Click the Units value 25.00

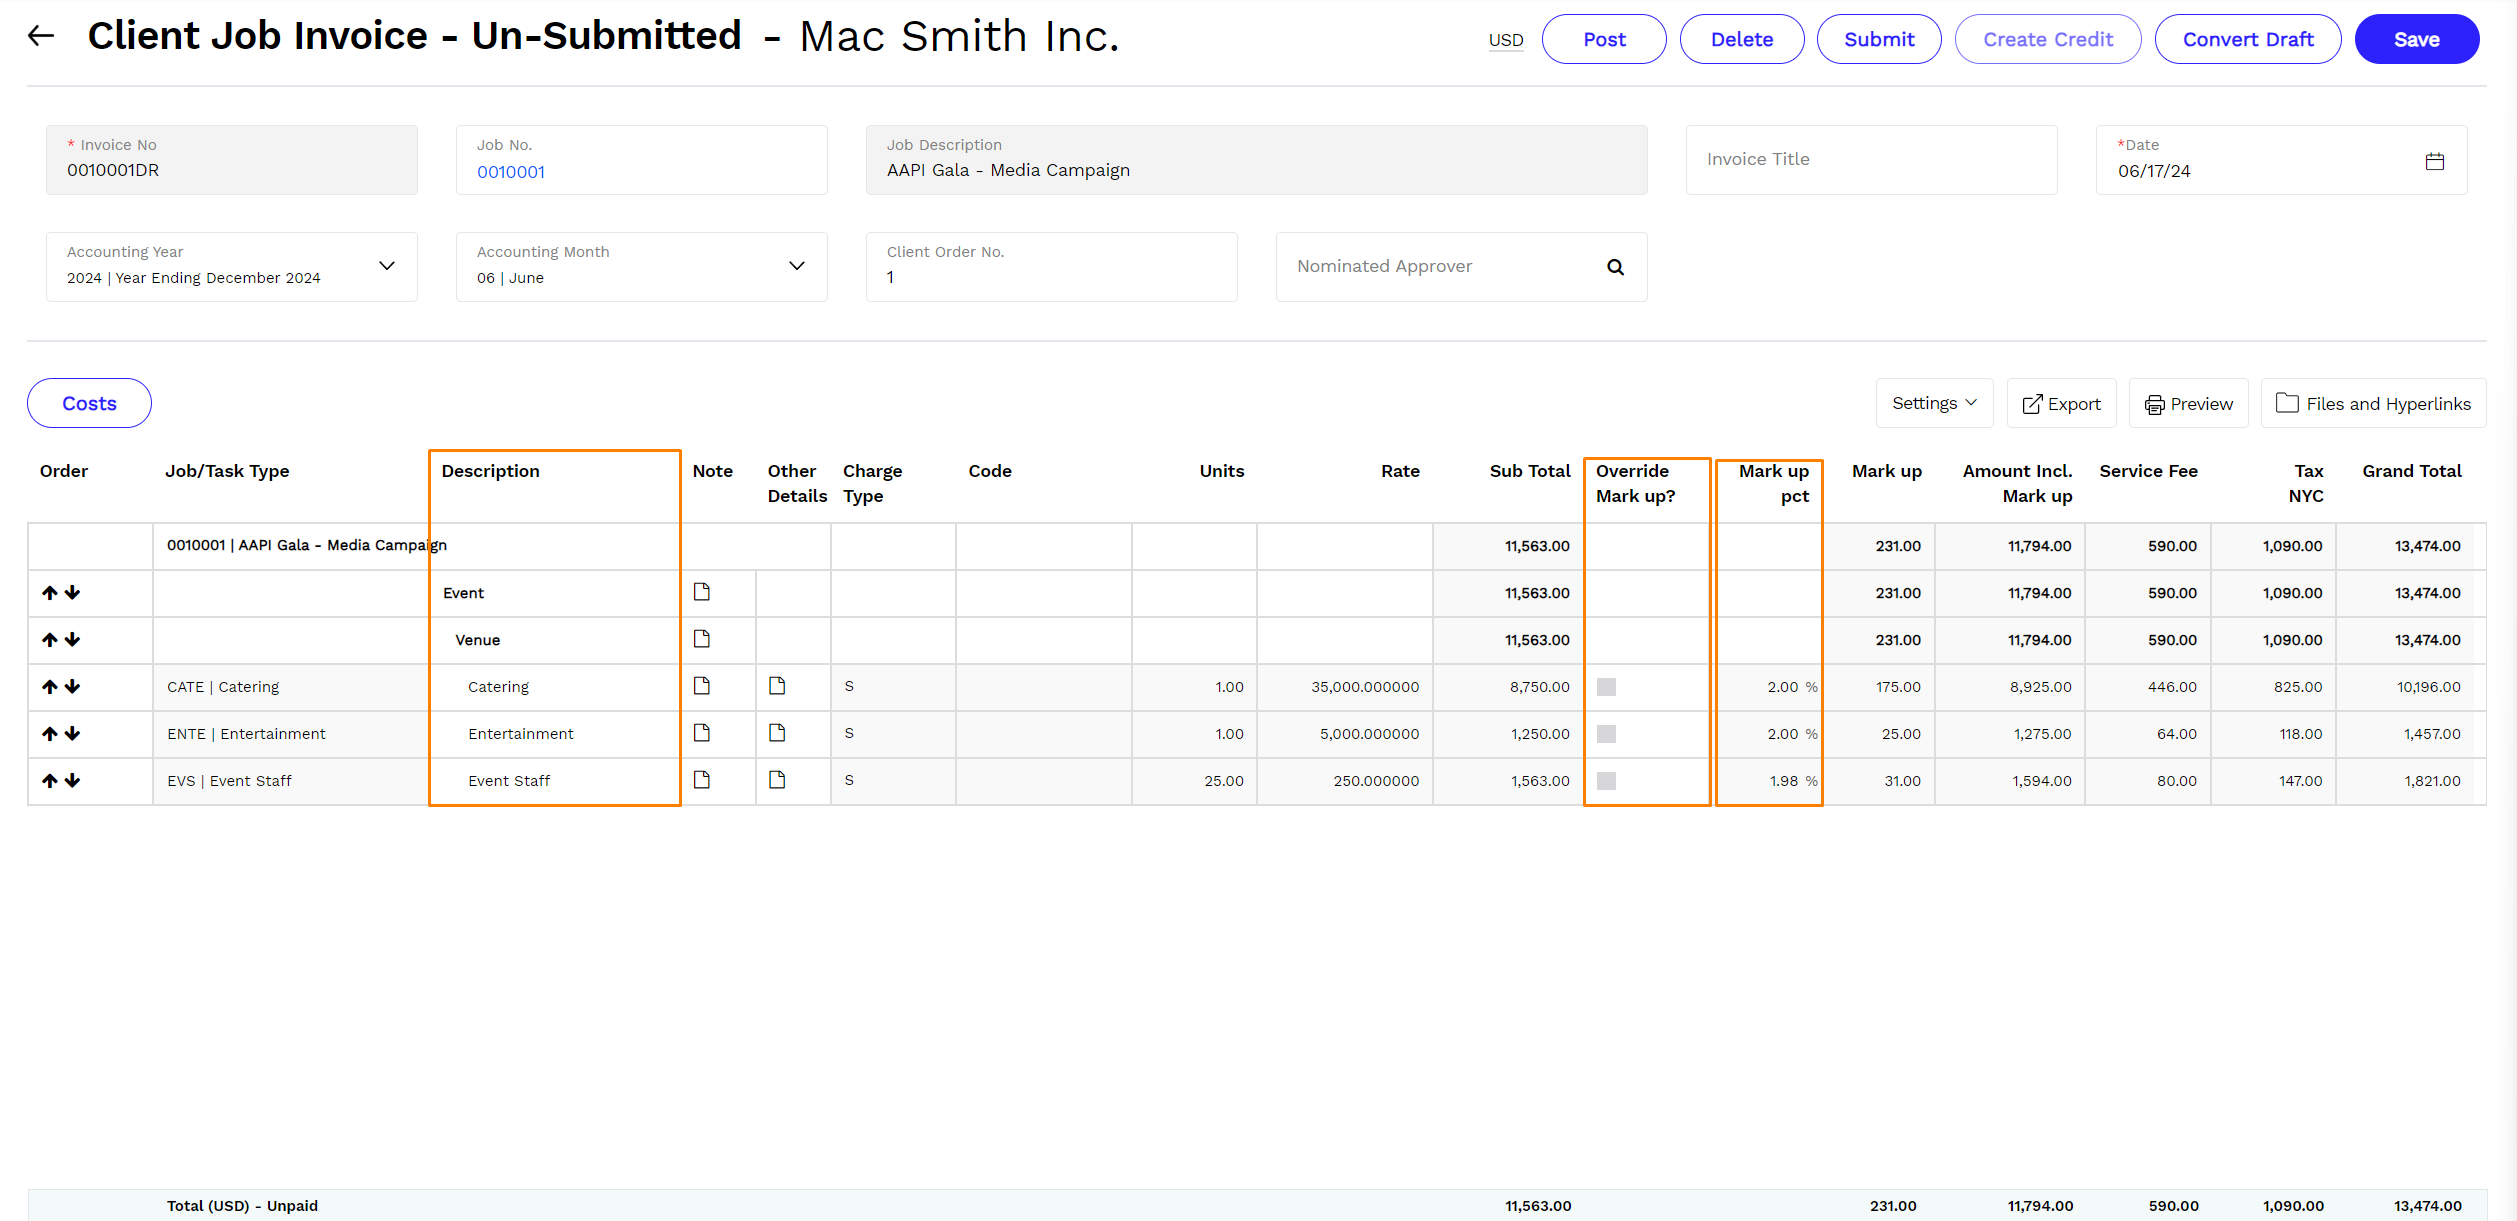pos(1224,781)
